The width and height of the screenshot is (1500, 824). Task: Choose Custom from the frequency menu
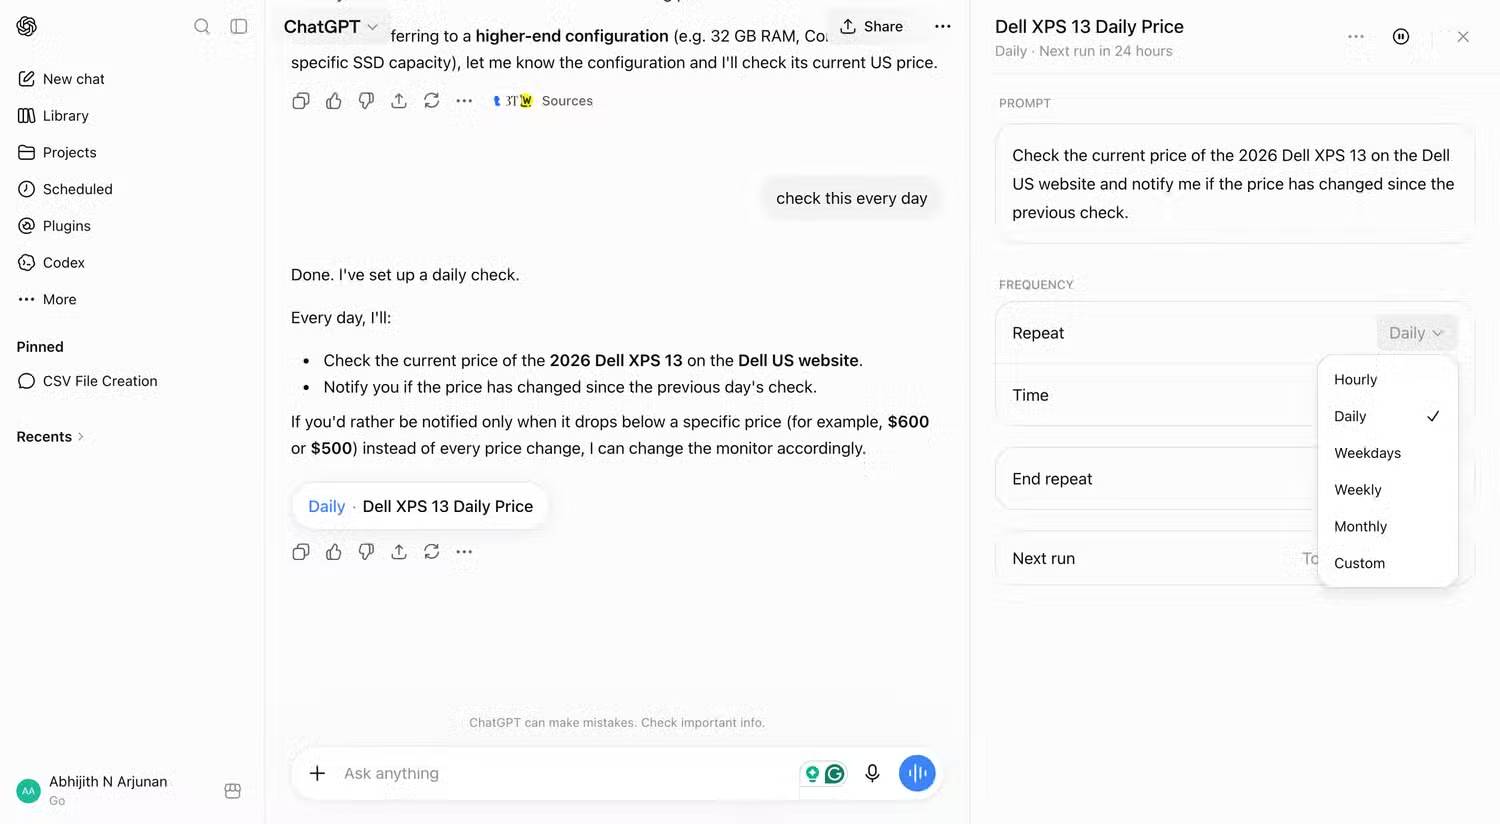coord(1387,563)
